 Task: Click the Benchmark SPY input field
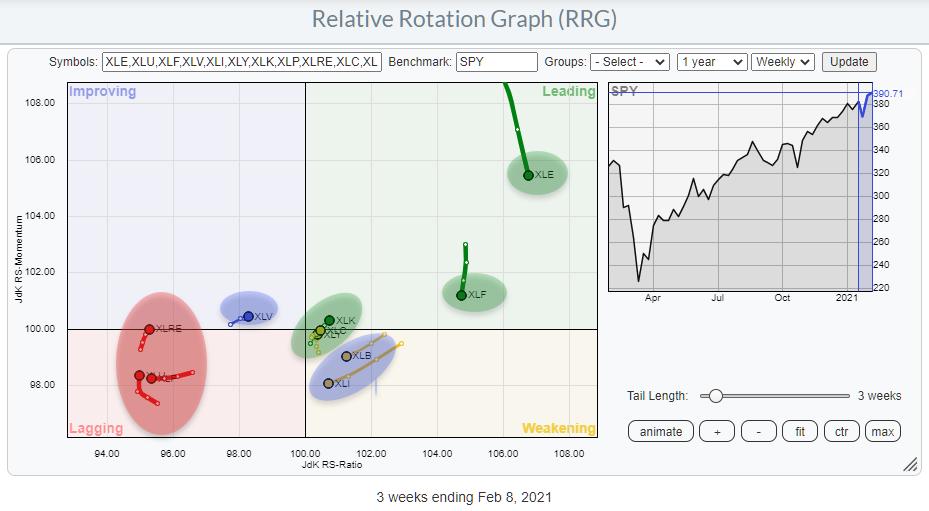[x=496, y=62]
